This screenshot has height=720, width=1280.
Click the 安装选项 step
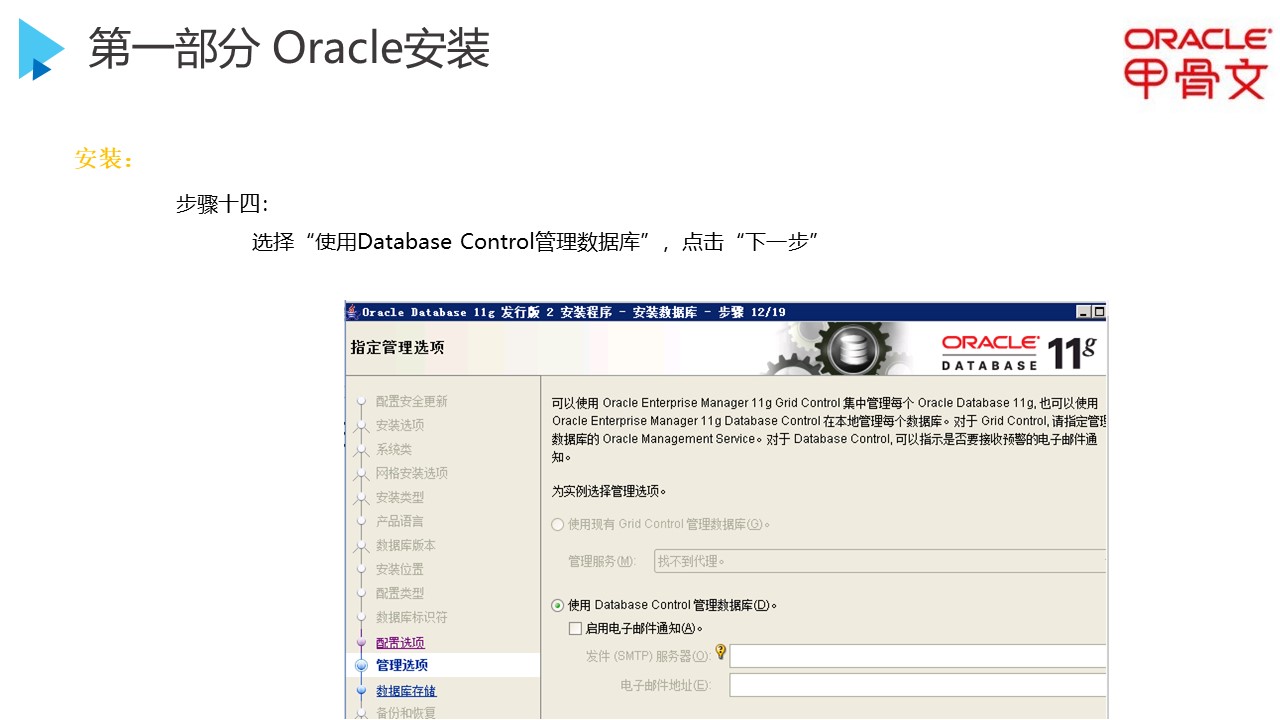400,425
